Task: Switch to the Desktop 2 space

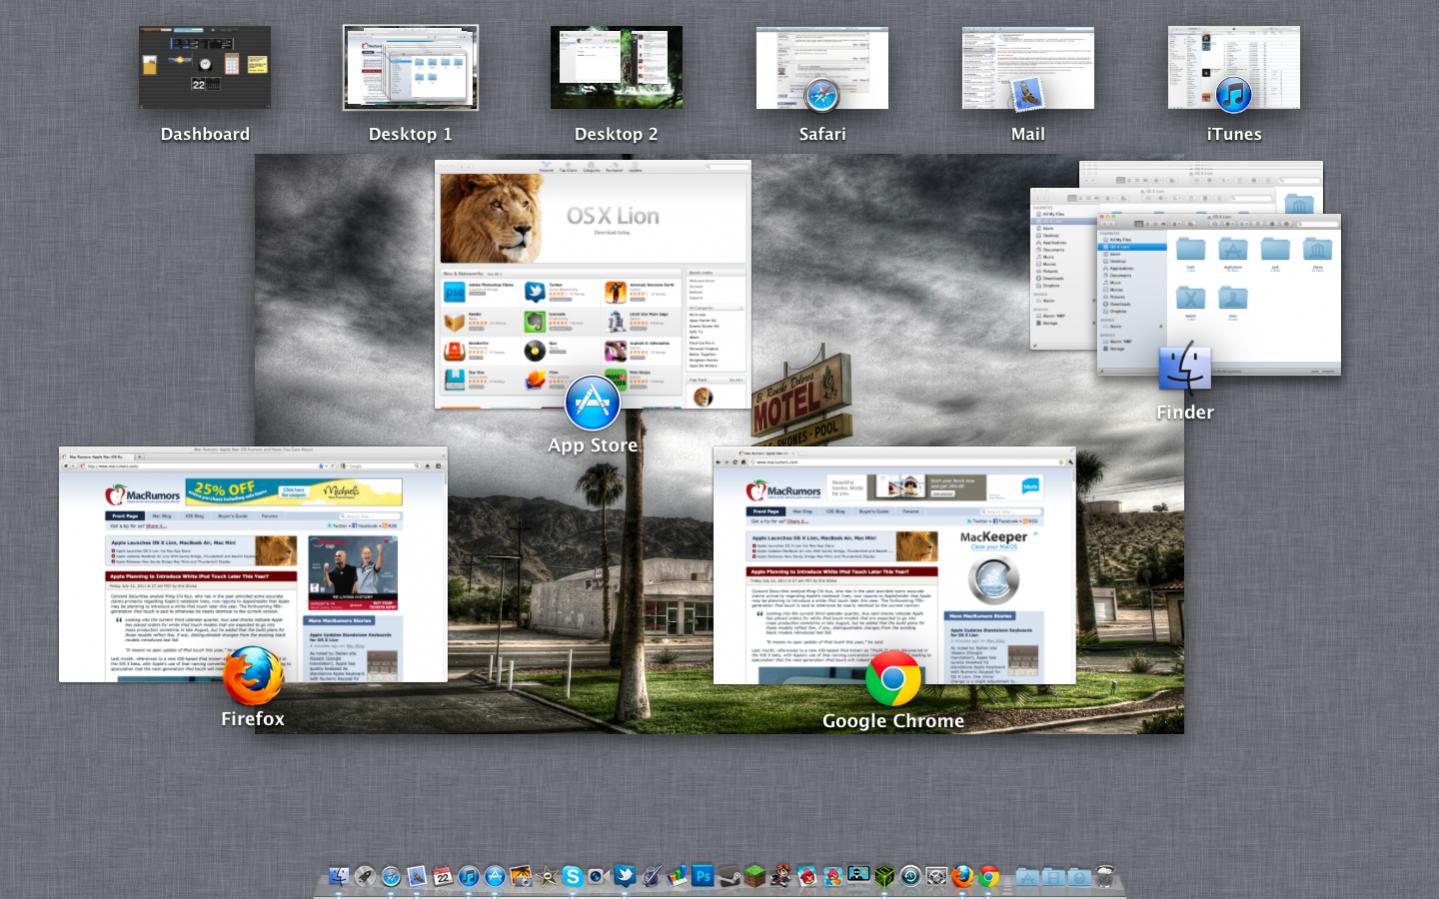Action: [x=616, y=67]
